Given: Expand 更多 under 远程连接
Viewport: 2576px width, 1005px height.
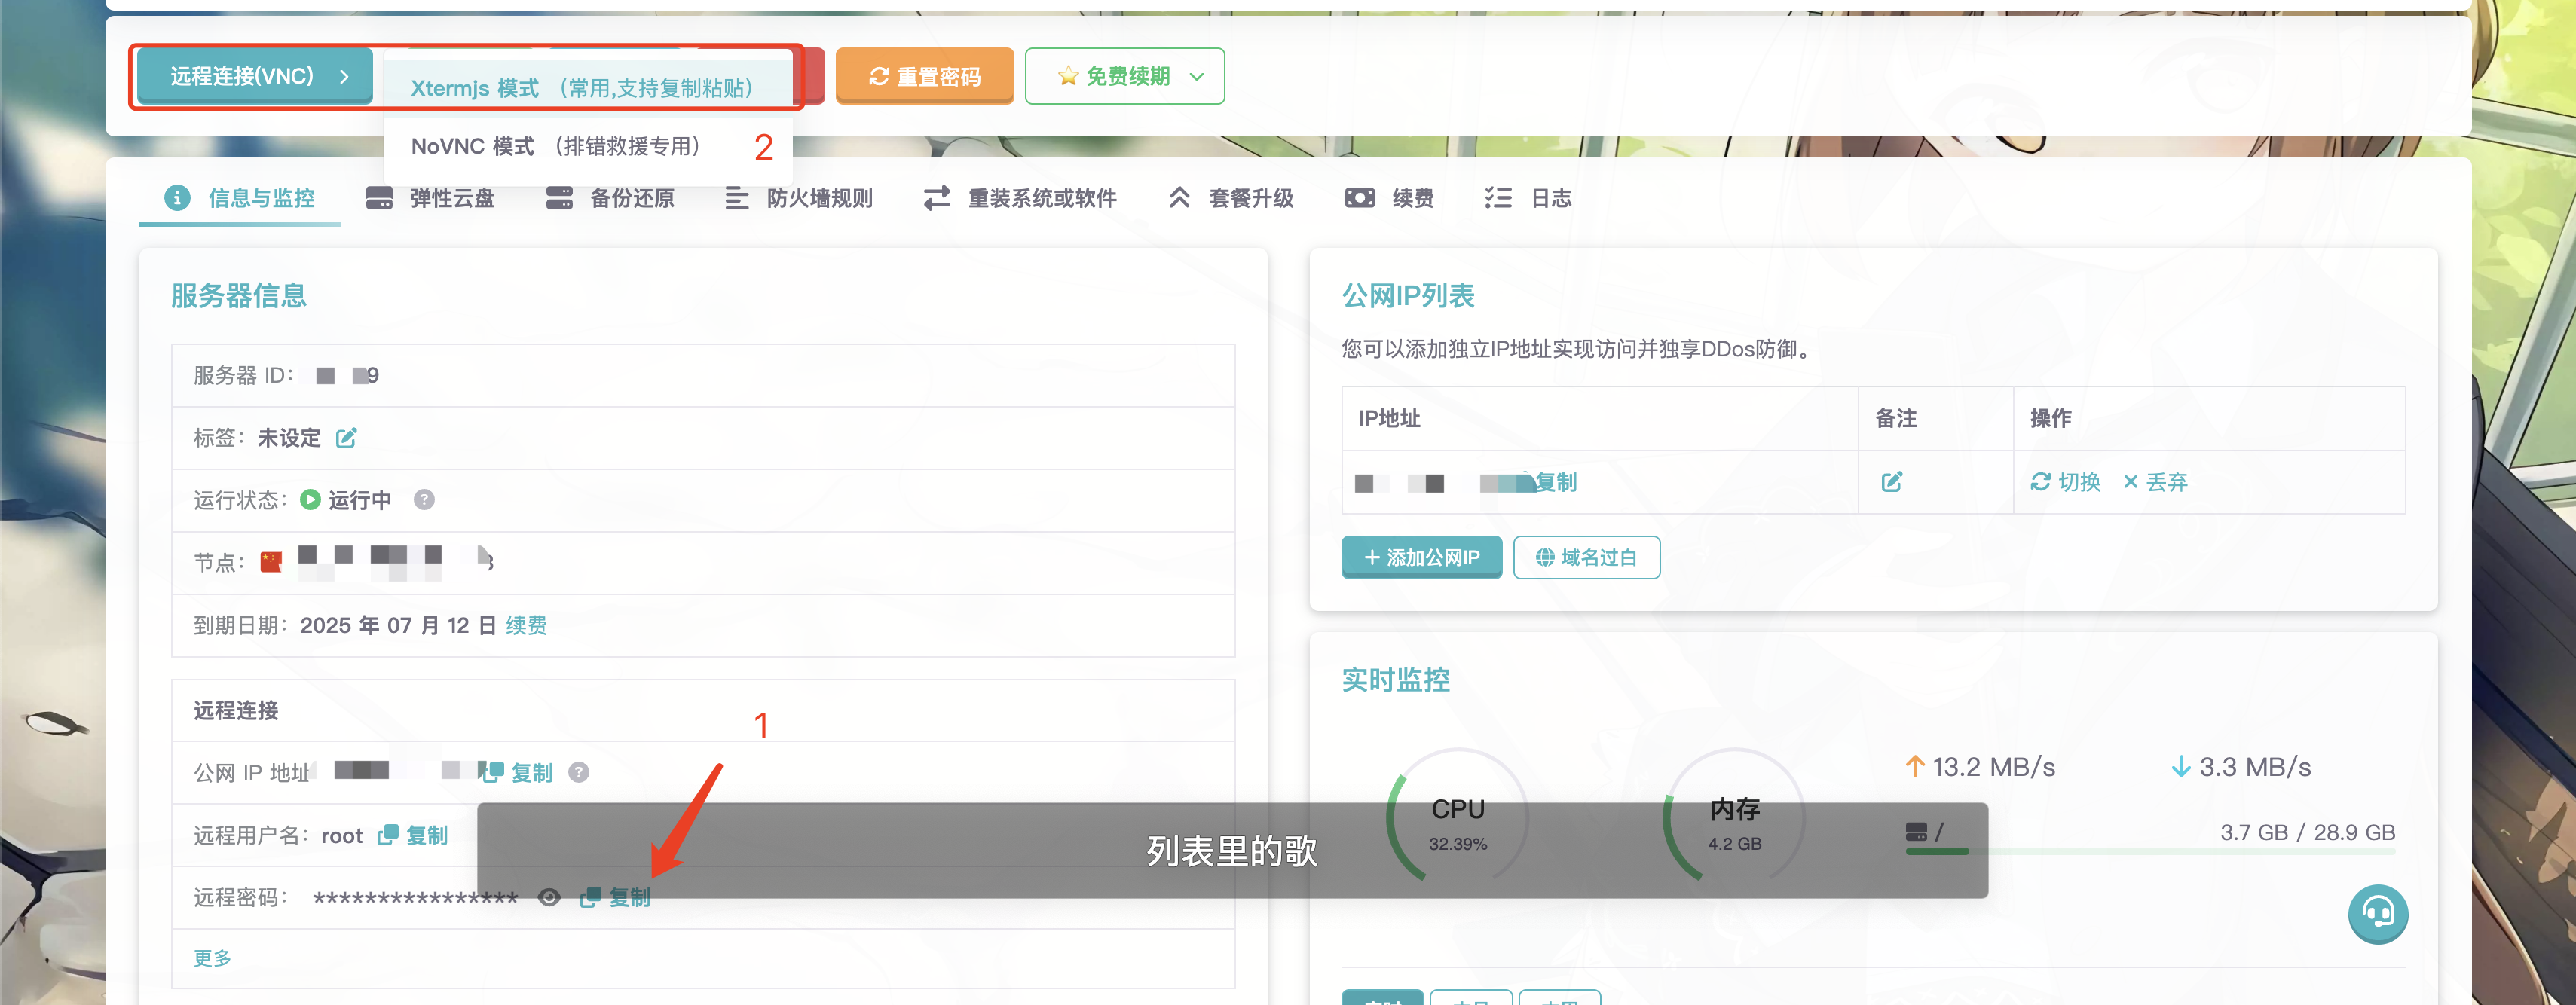Looking at the screenshot, I should 212,958.
